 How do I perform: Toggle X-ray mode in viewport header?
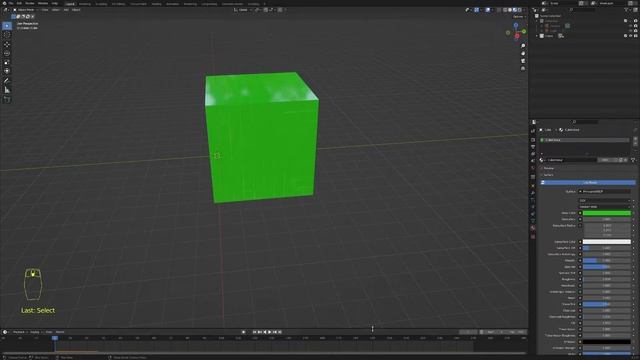tap(499, 10)
